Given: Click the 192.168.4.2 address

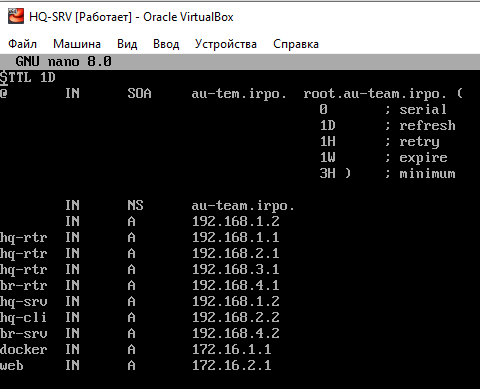Looking at the screenshot, I should coord(236,333).
